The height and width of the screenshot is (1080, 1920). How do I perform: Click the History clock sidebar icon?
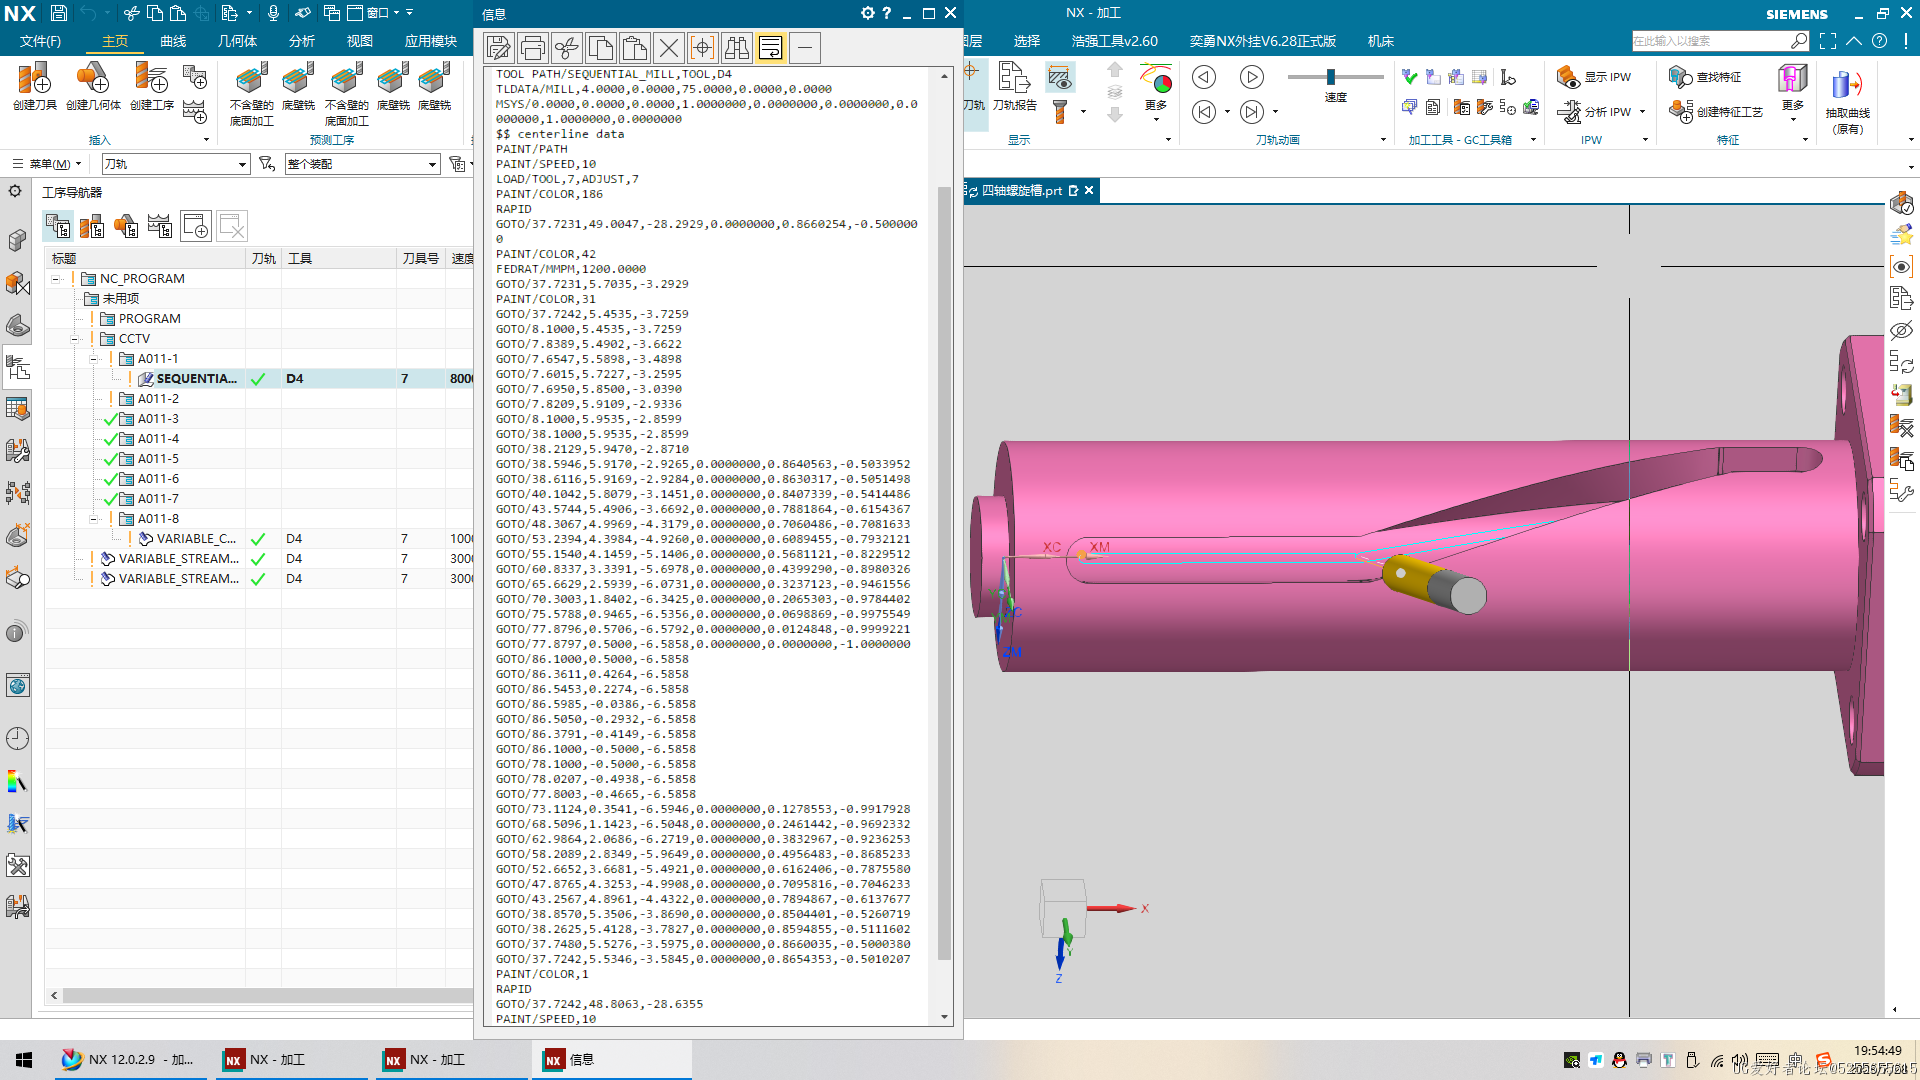(x=18, y=739)
